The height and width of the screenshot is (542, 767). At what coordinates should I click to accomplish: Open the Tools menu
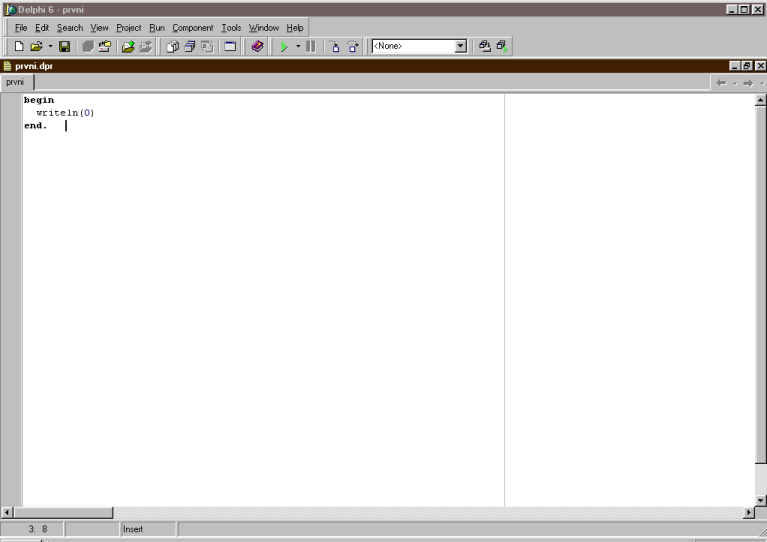[231, 28]
